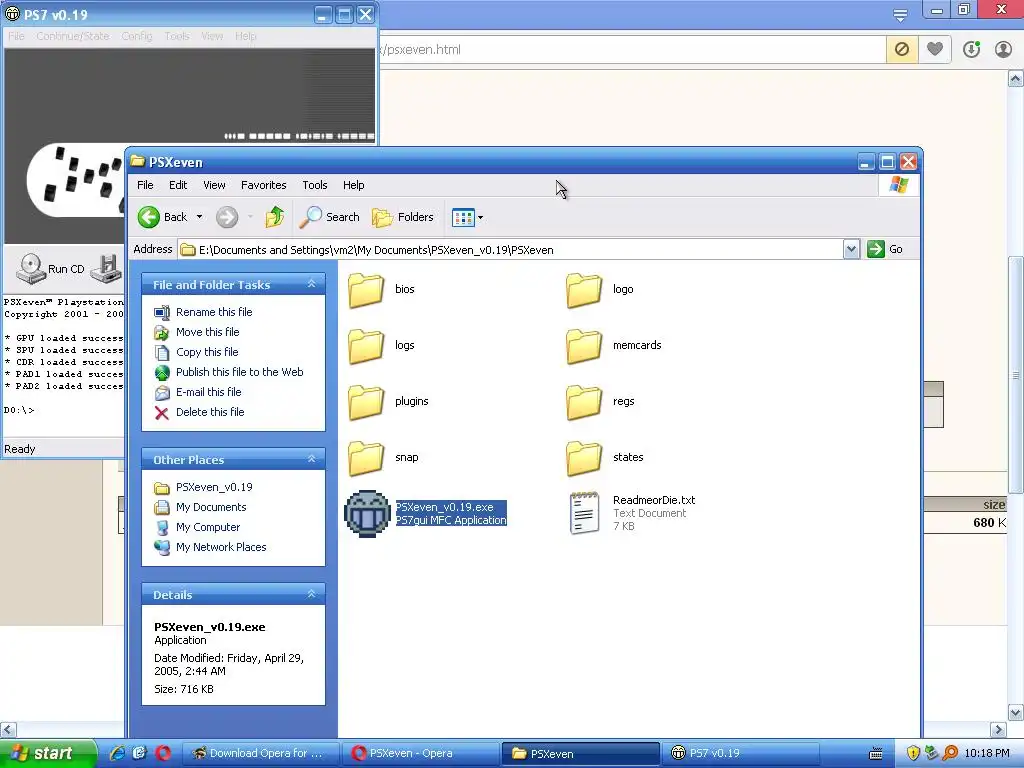
Task: Click Run CD in PS7 window
Action: tap(50, 269)
